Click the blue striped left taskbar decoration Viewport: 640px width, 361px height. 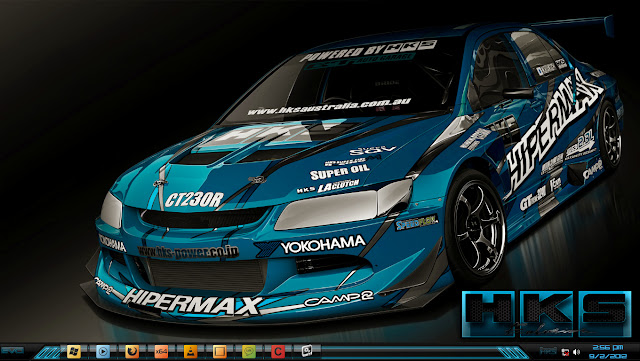(x=48, y=352)
